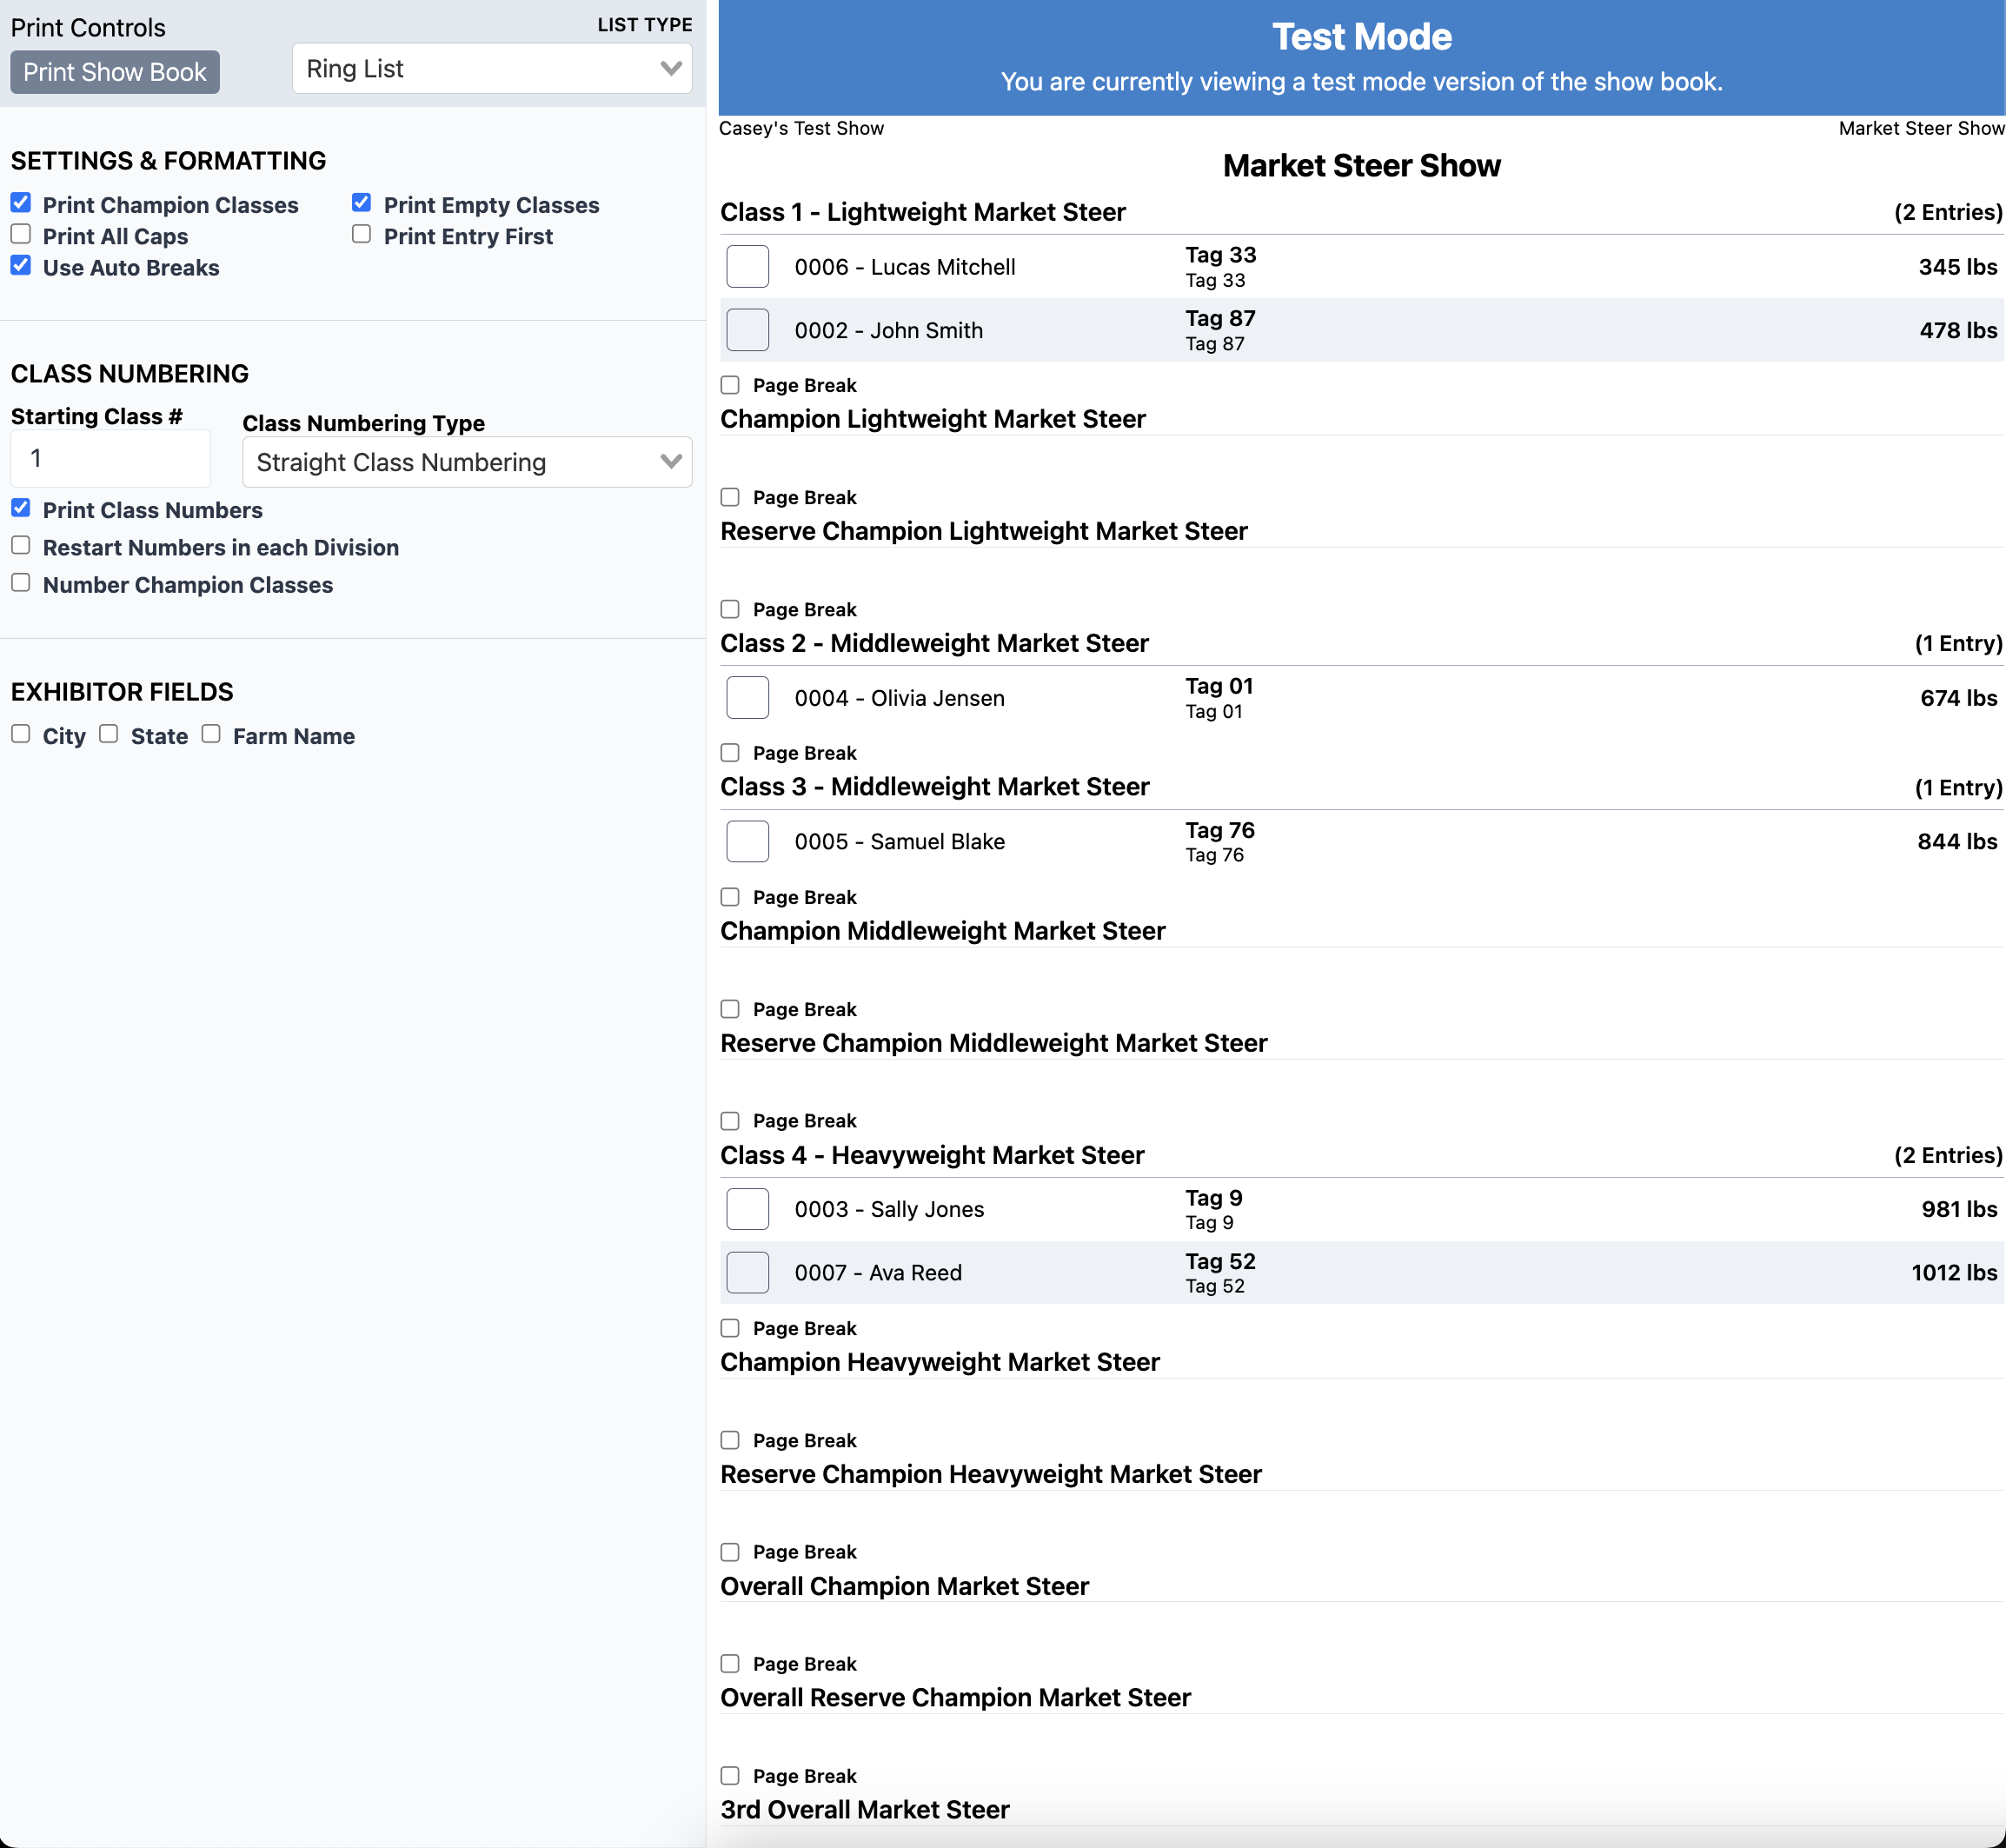Expand the Class Numbering Type dropdown arrow
This screenshot has height=1848, width=2006.
pyautogui.click(x=670, y=462)
